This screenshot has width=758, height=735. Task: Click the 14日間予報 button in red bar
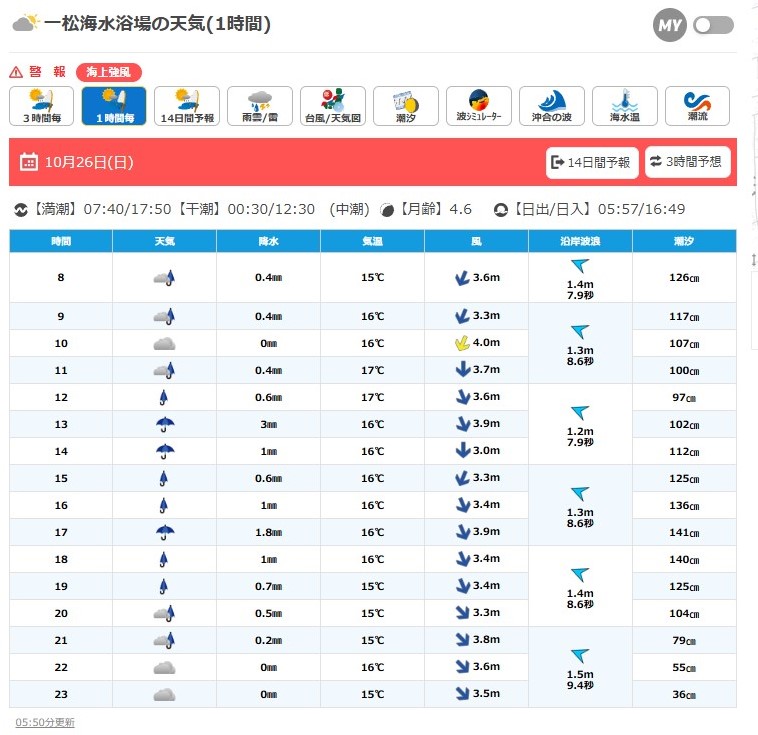point(591,162)
